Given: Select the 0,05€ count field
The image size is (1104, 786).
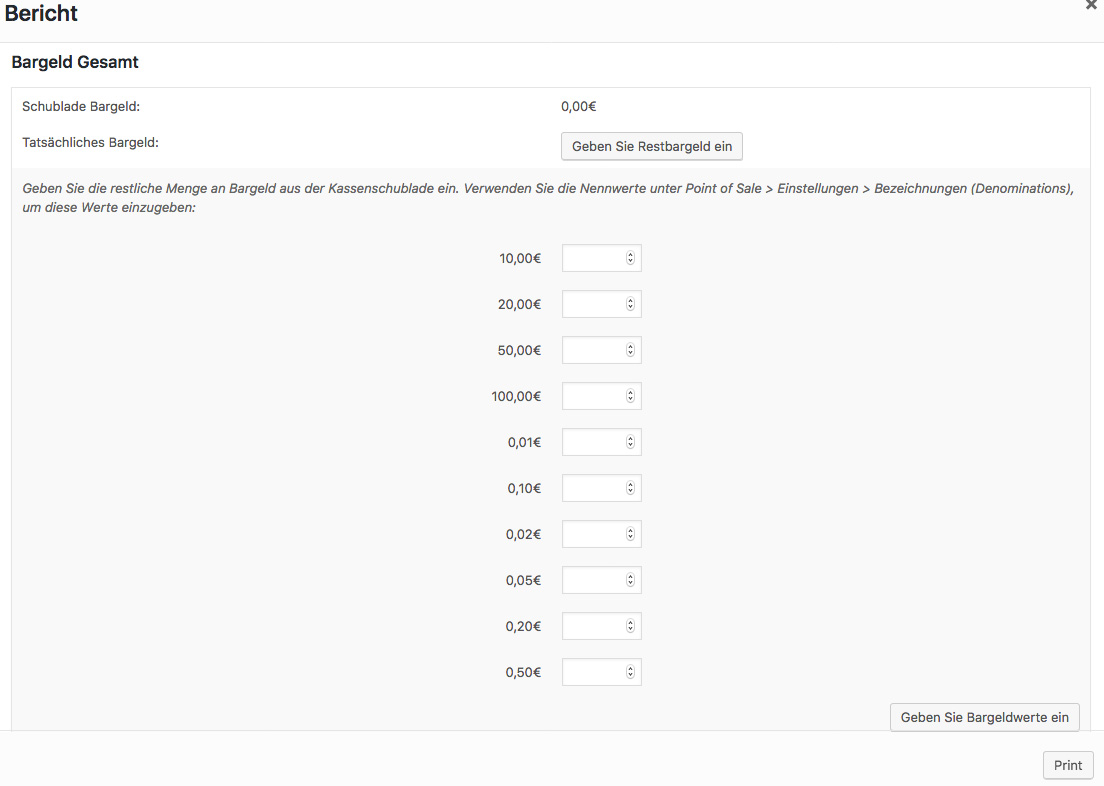Looking at the screenshot, I should (593, 580).
